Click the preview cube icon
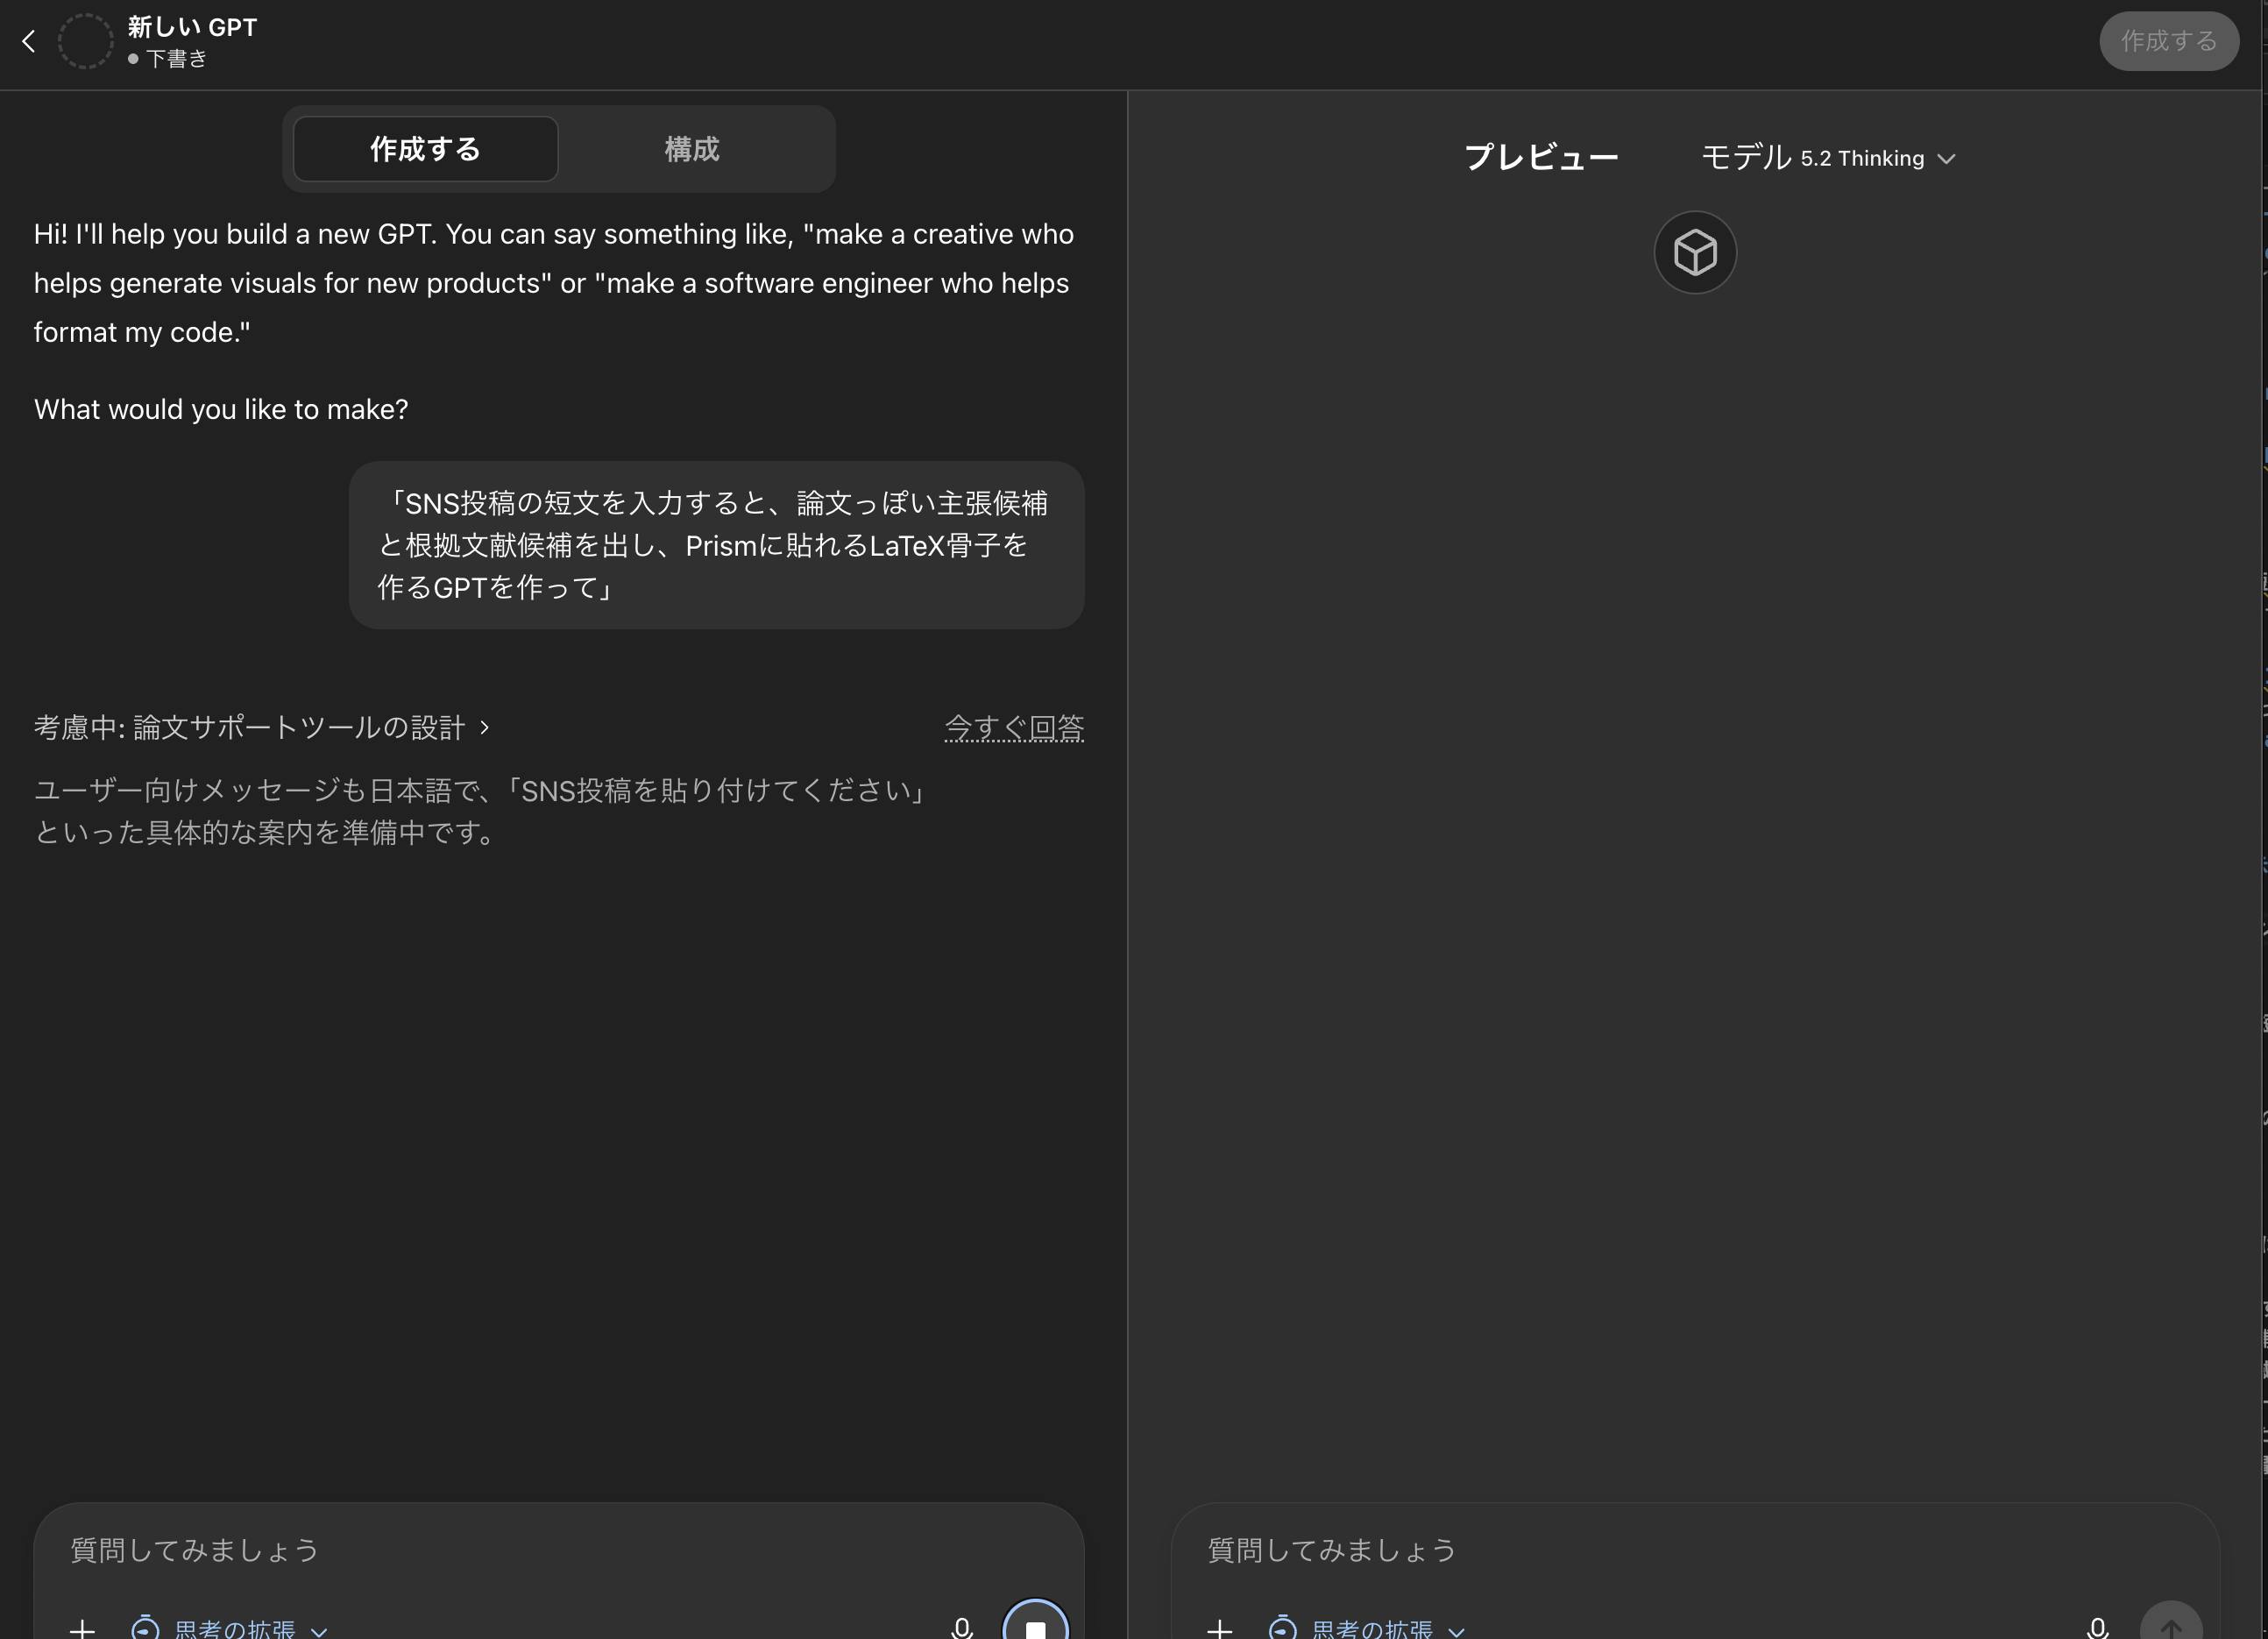The image size is (2268, 1639). pos(1695,252)
